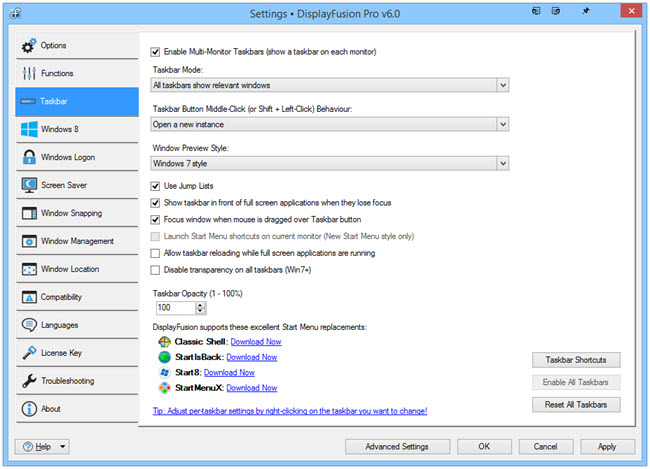Open the Compatibility section
The width and height of the screenshot is (650, 469).
click(x=77, y=297)
